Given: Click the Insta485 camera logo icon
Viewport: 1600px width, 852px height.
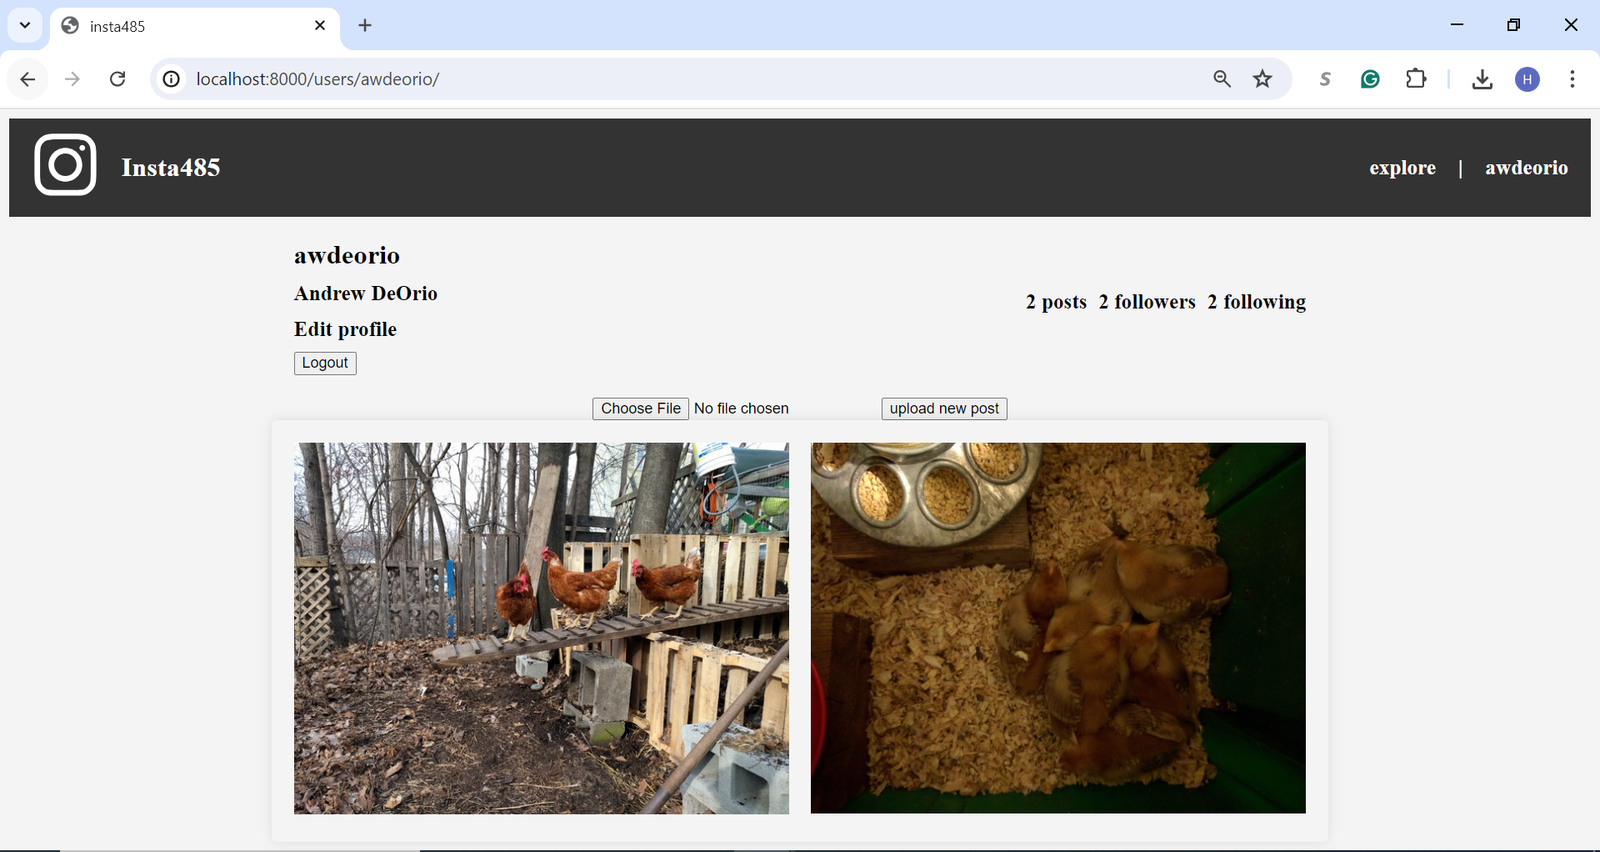Looking at the screenshot, I should pos(65,165).
